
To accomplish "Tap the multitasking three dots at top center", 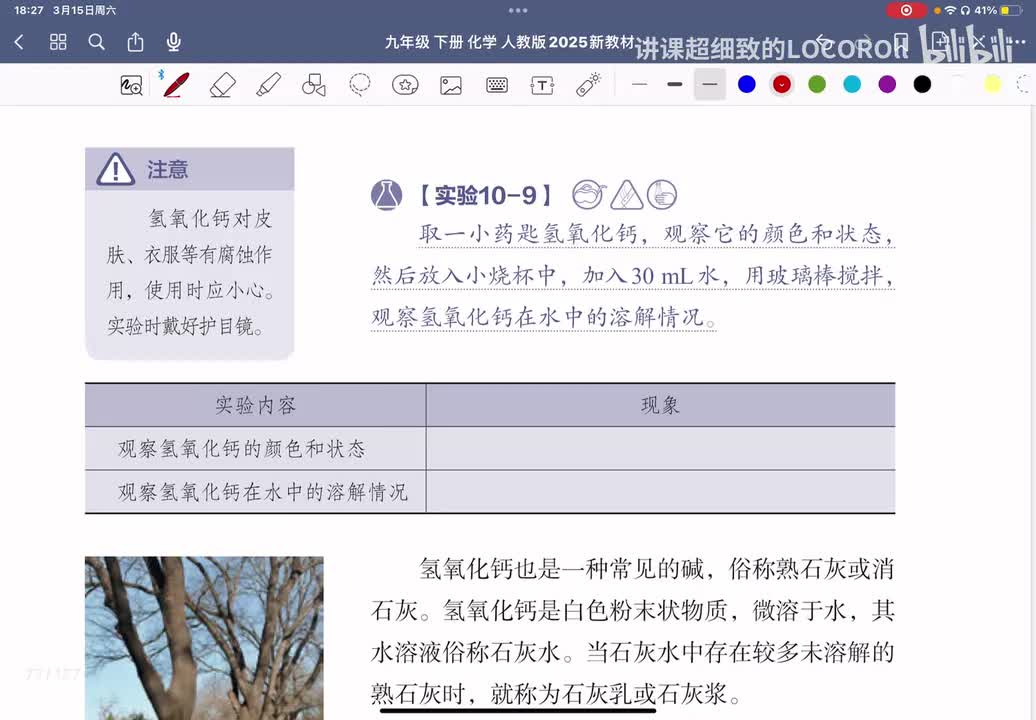I will [x=518, y=11].
